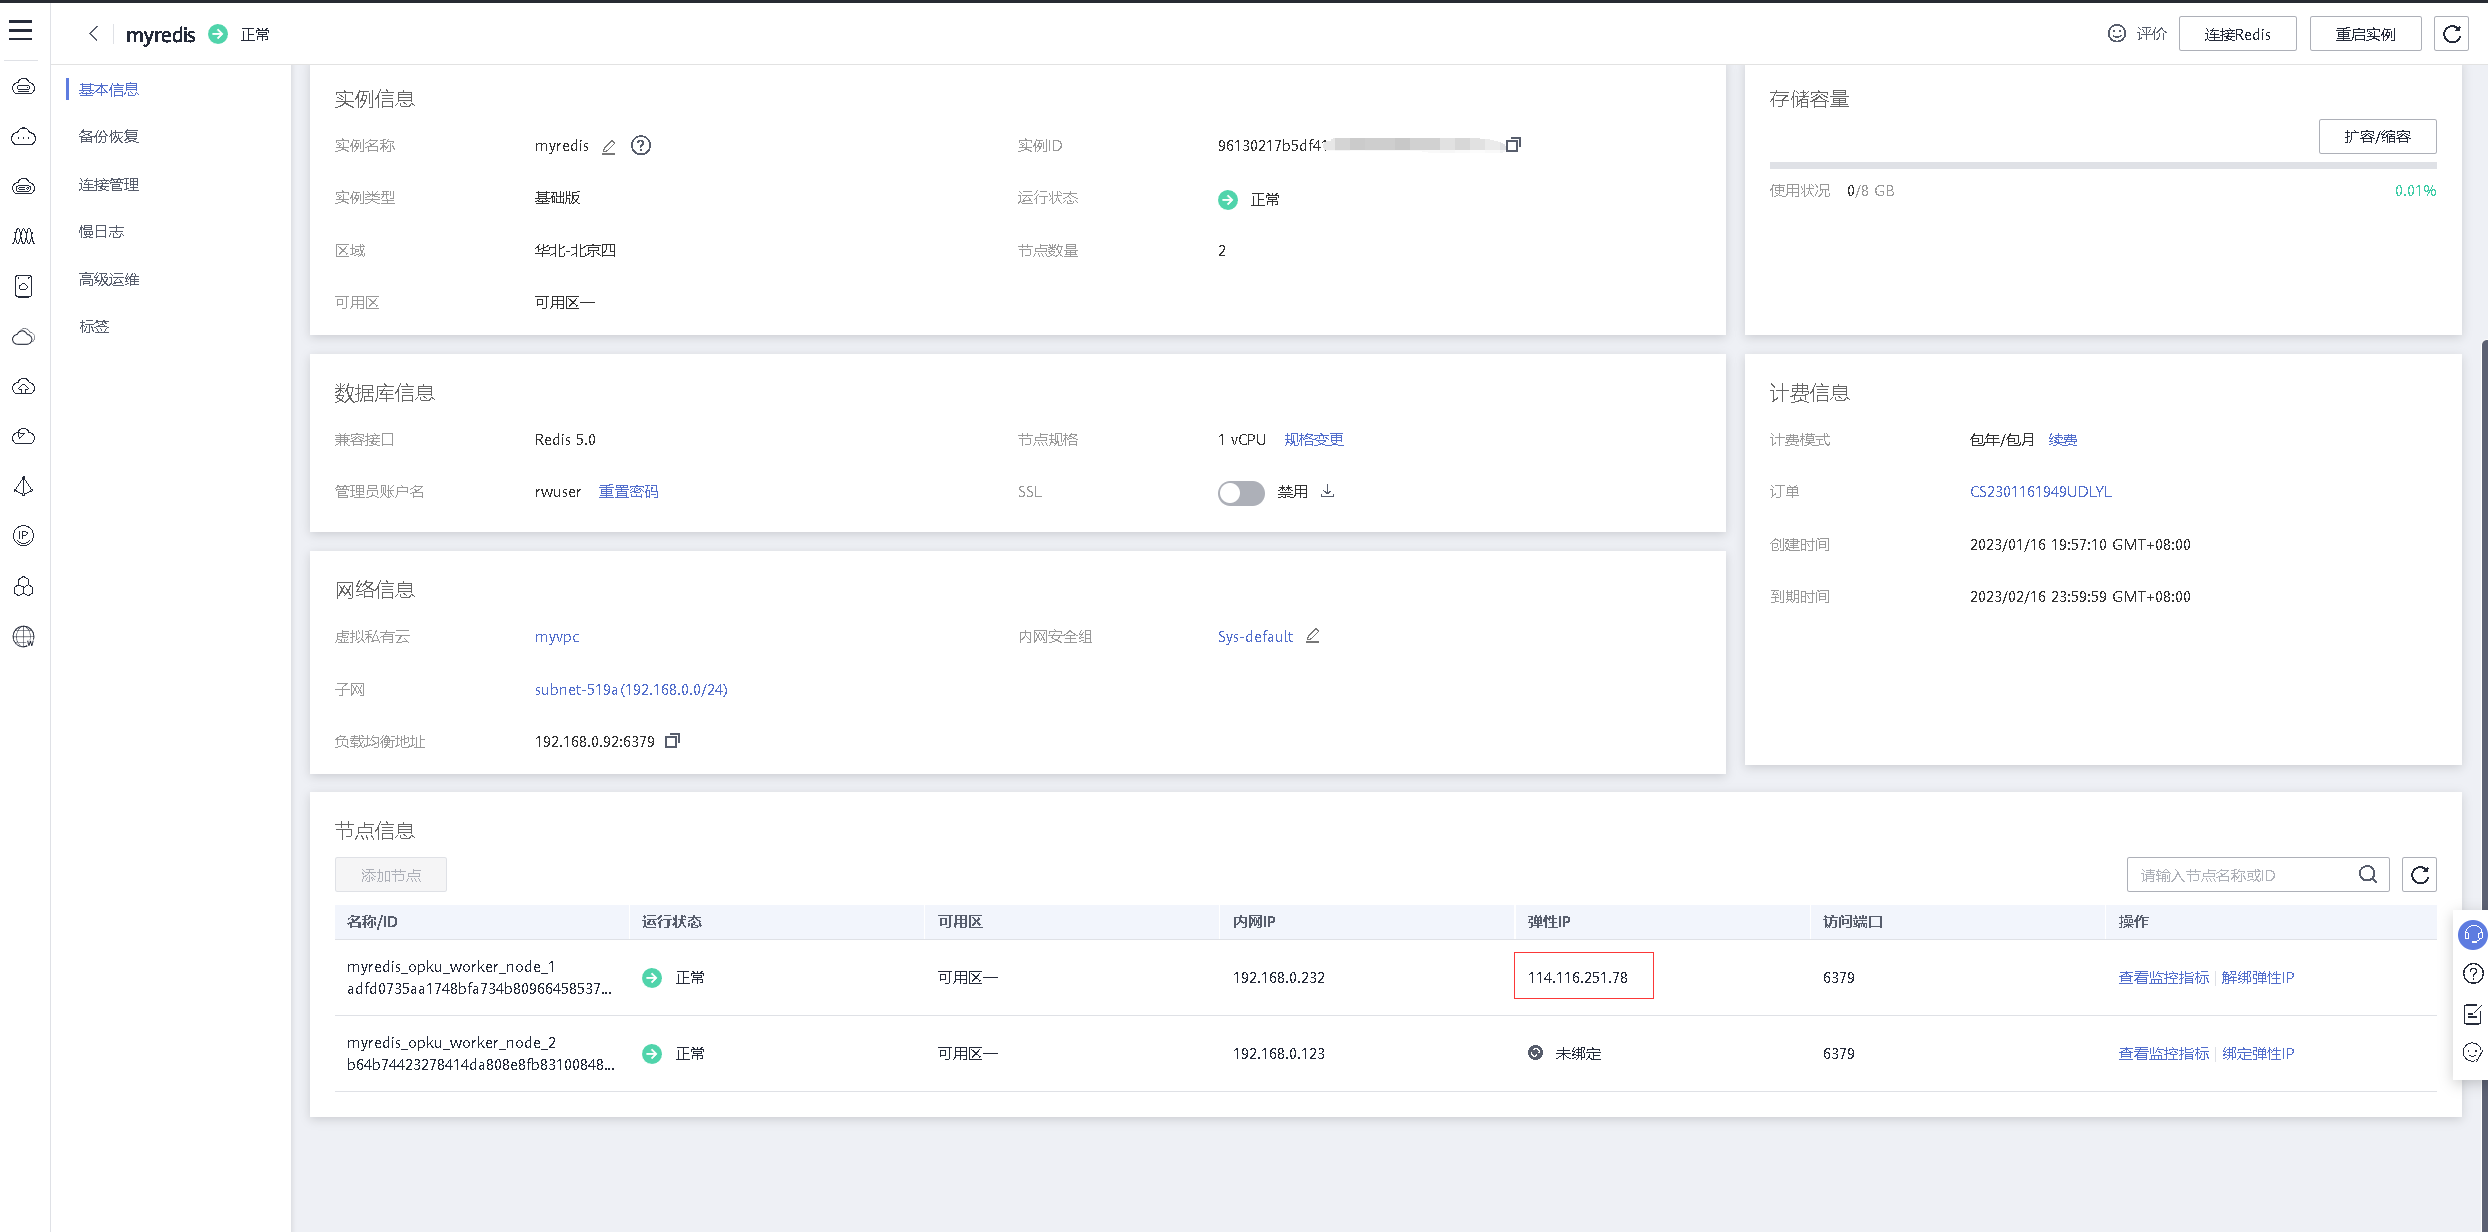The width and height of the screenshot is (2488, 1232).
Task: Go back using the left arrow
Action: click(93, 34)
